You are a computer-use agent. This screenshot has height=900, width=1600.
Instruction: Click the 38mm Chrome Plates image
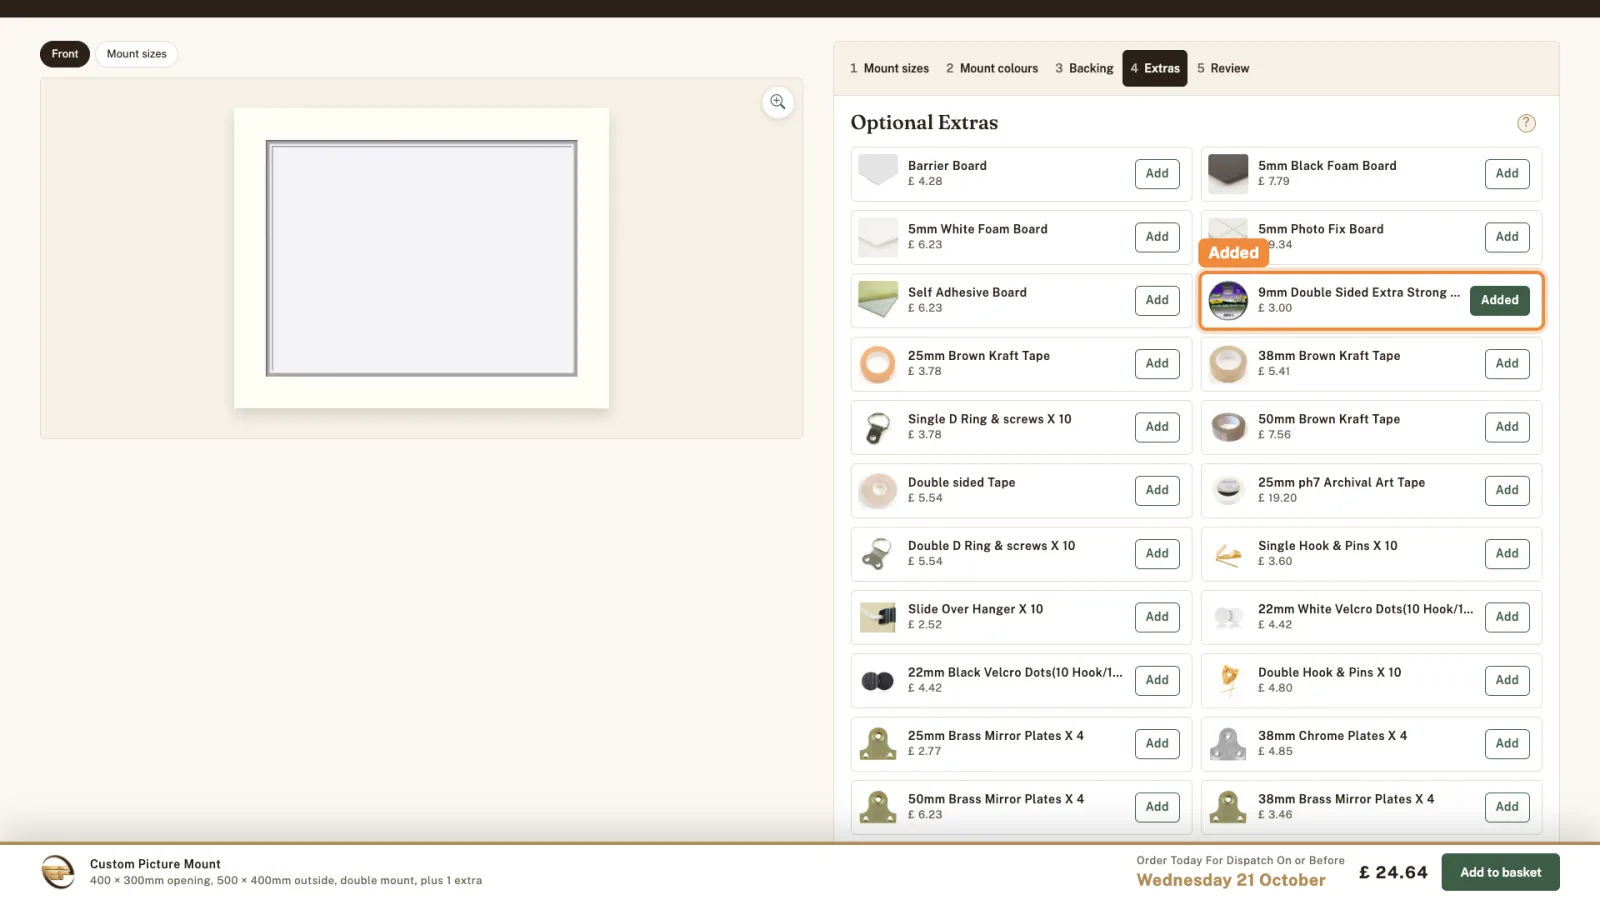click(x=1228, y=743)
